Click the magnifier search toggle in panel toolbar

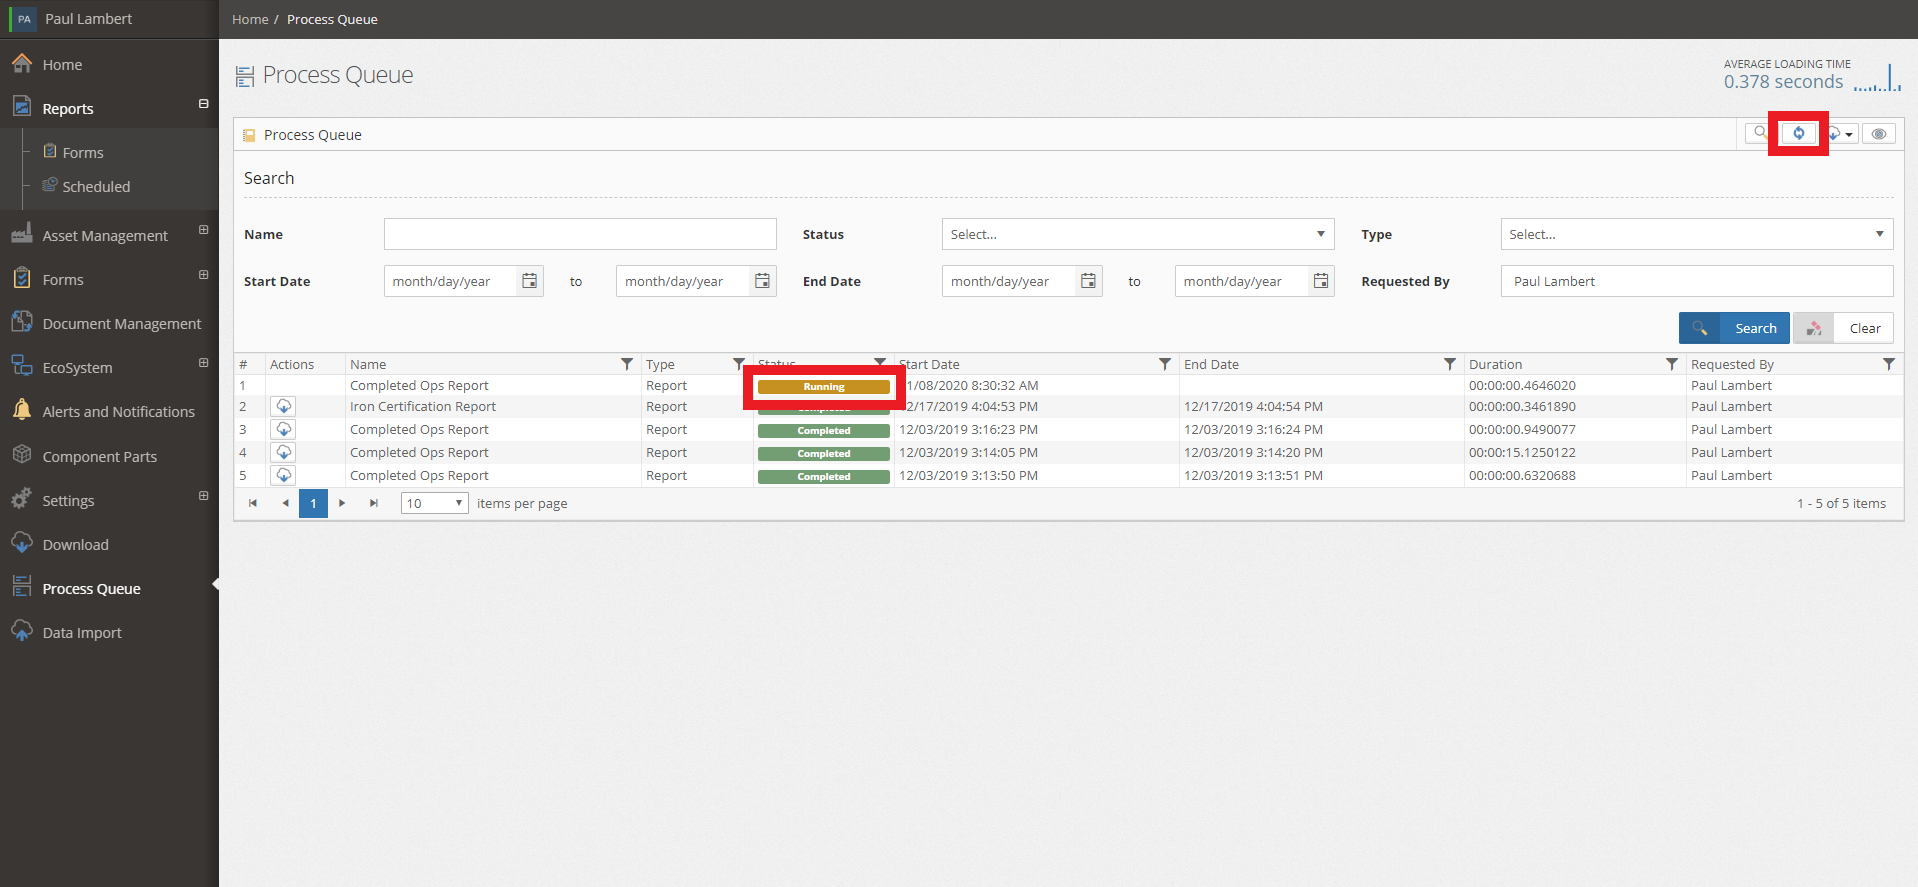pyautogui.click(x=1759, y=133)
